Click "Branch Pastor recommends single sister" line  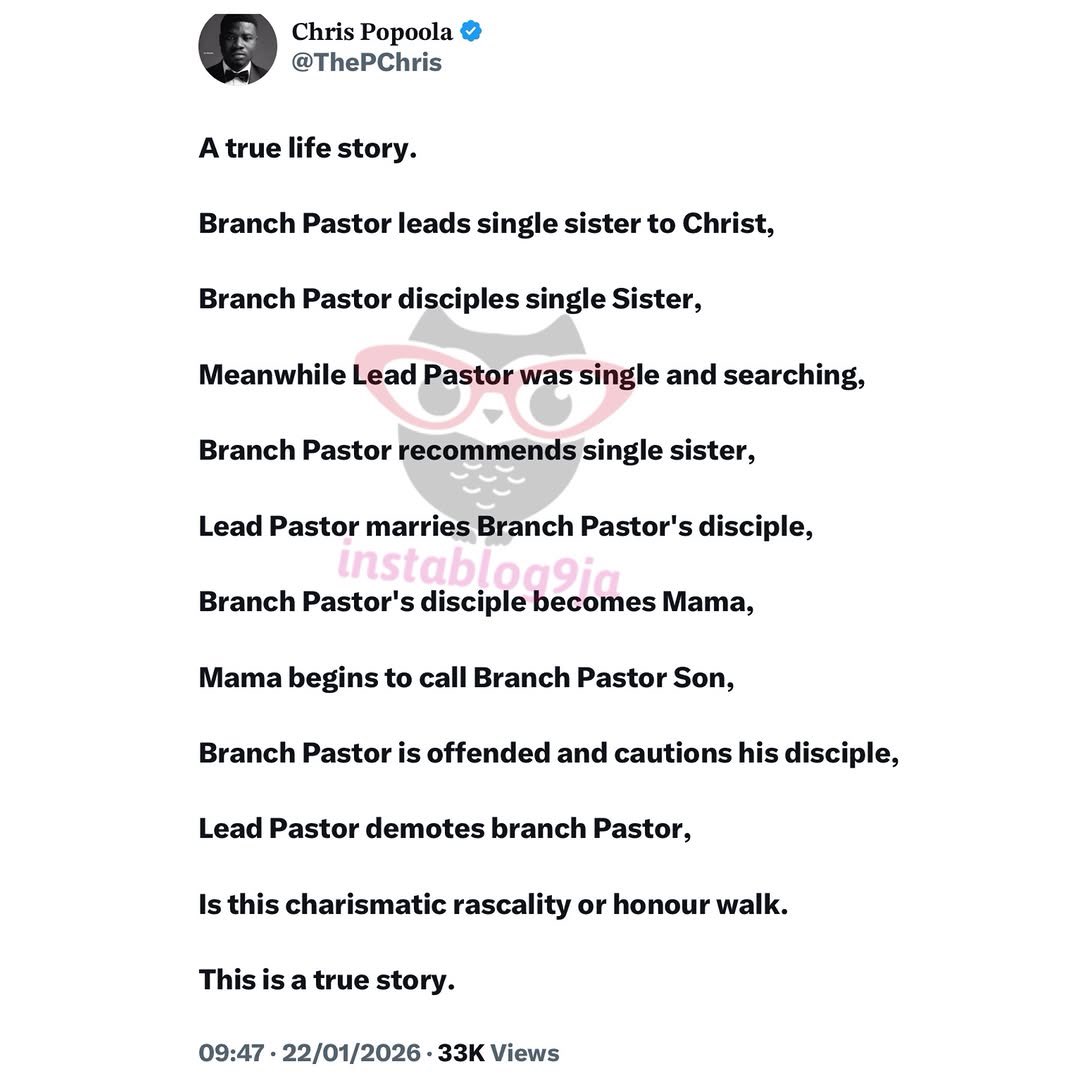click(476, 450)
